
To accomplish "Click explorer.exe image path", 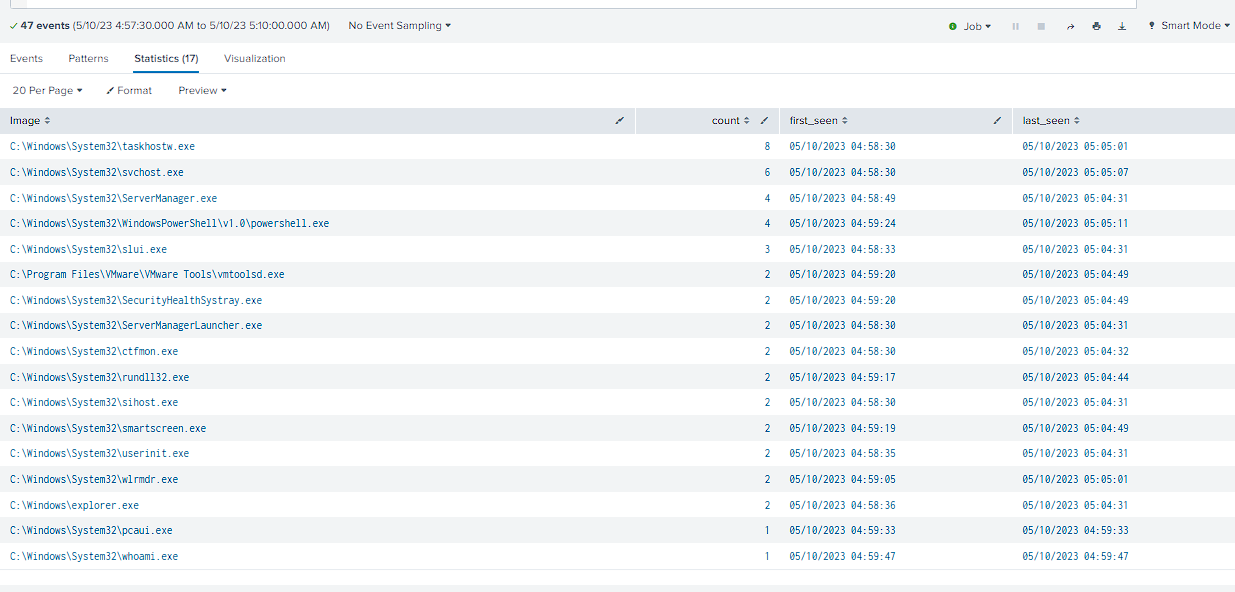I will pos(74,506).
